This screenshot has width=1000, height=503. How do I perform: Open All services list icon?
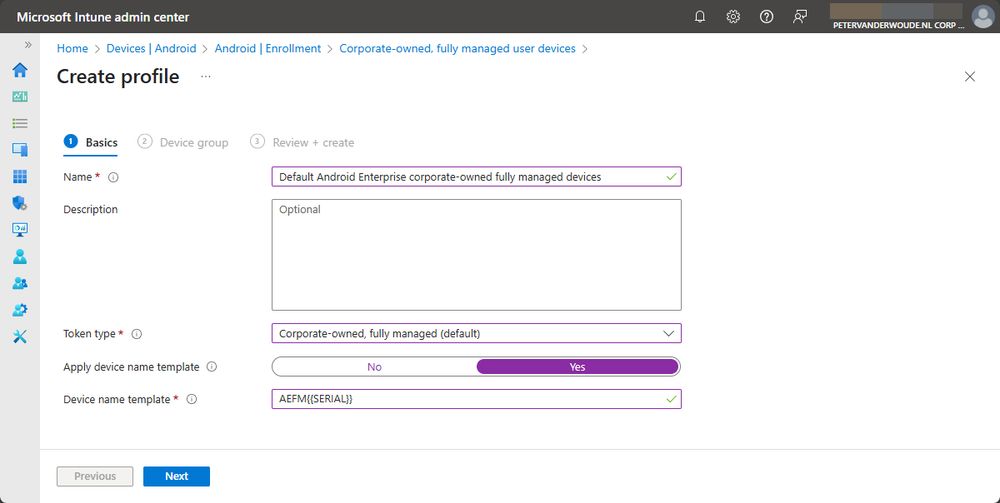[20, 123]
